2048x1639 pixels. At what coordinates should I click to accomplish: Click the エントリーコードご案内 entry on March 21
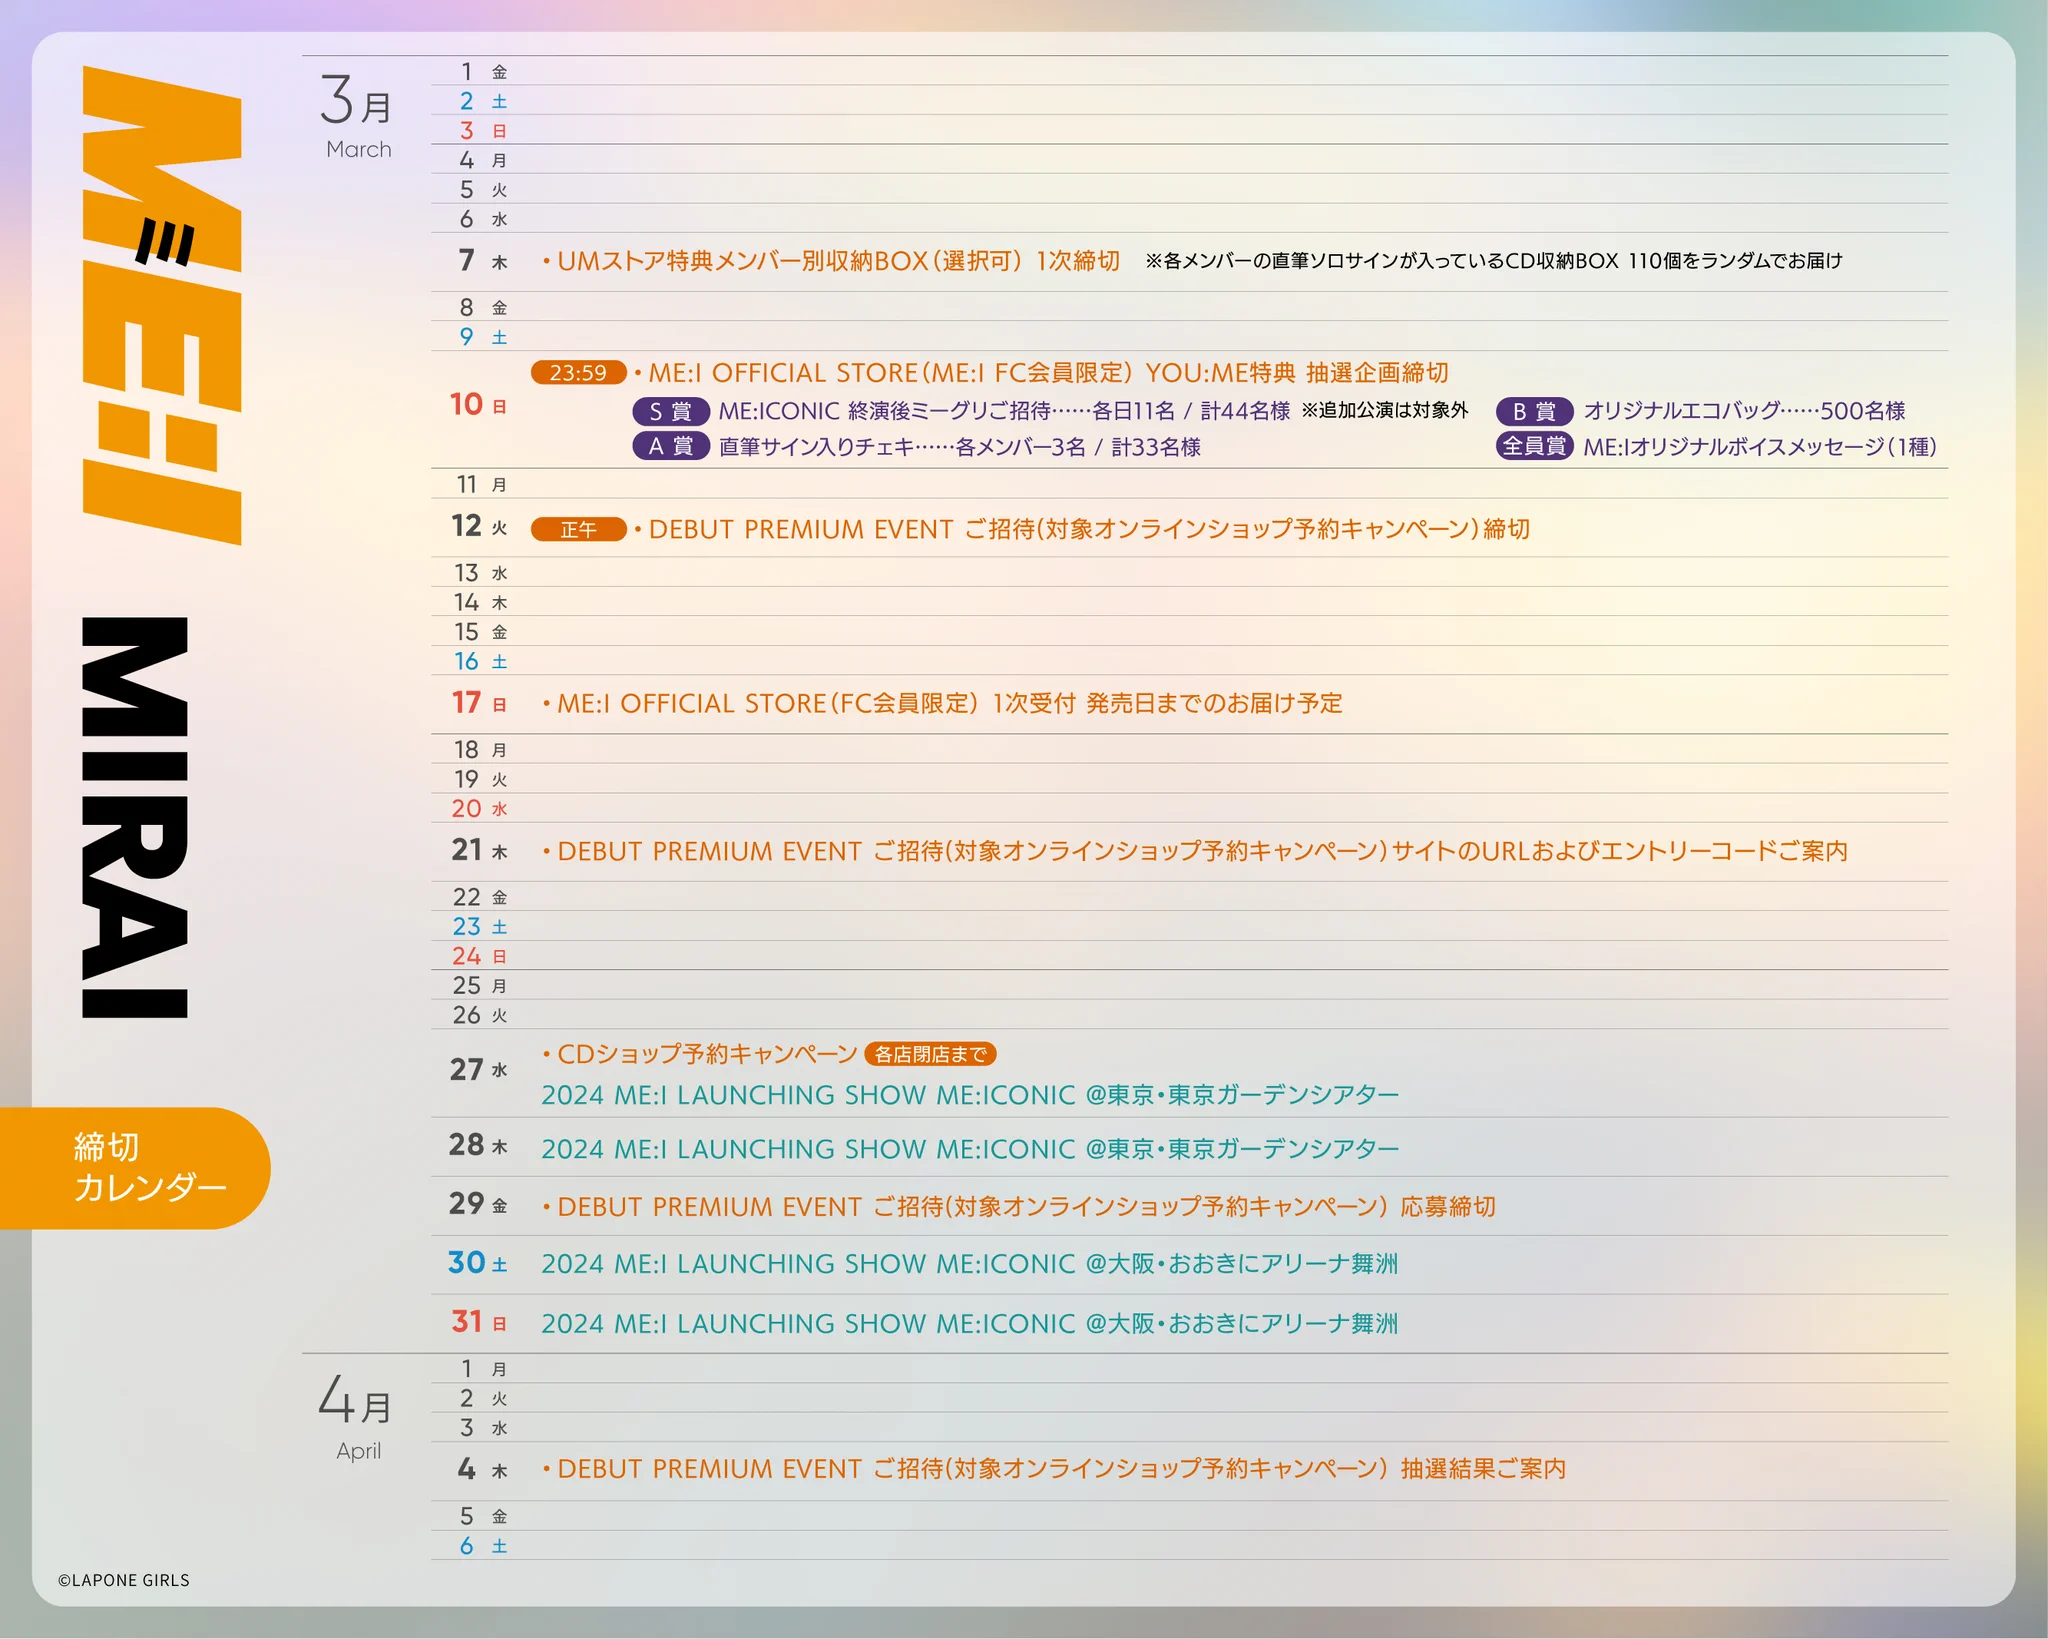(1195, 851)
